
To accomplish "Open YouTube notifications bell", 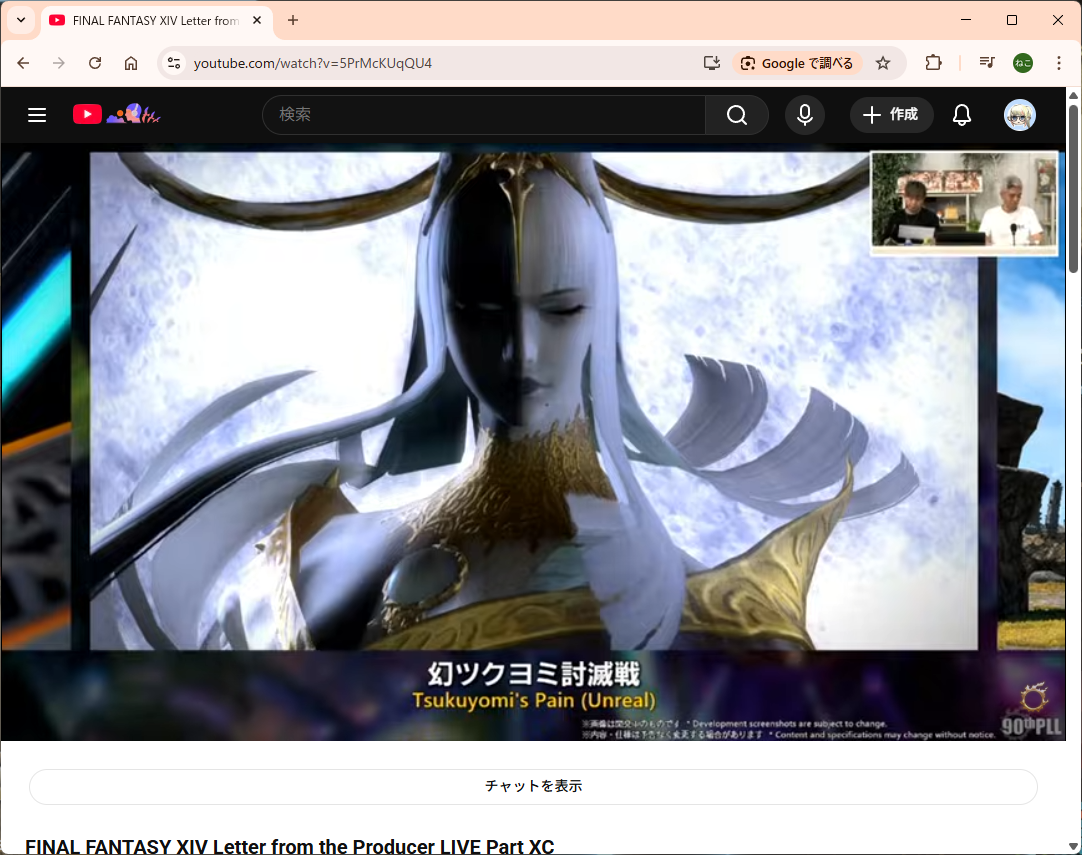I will coord(961,115).
